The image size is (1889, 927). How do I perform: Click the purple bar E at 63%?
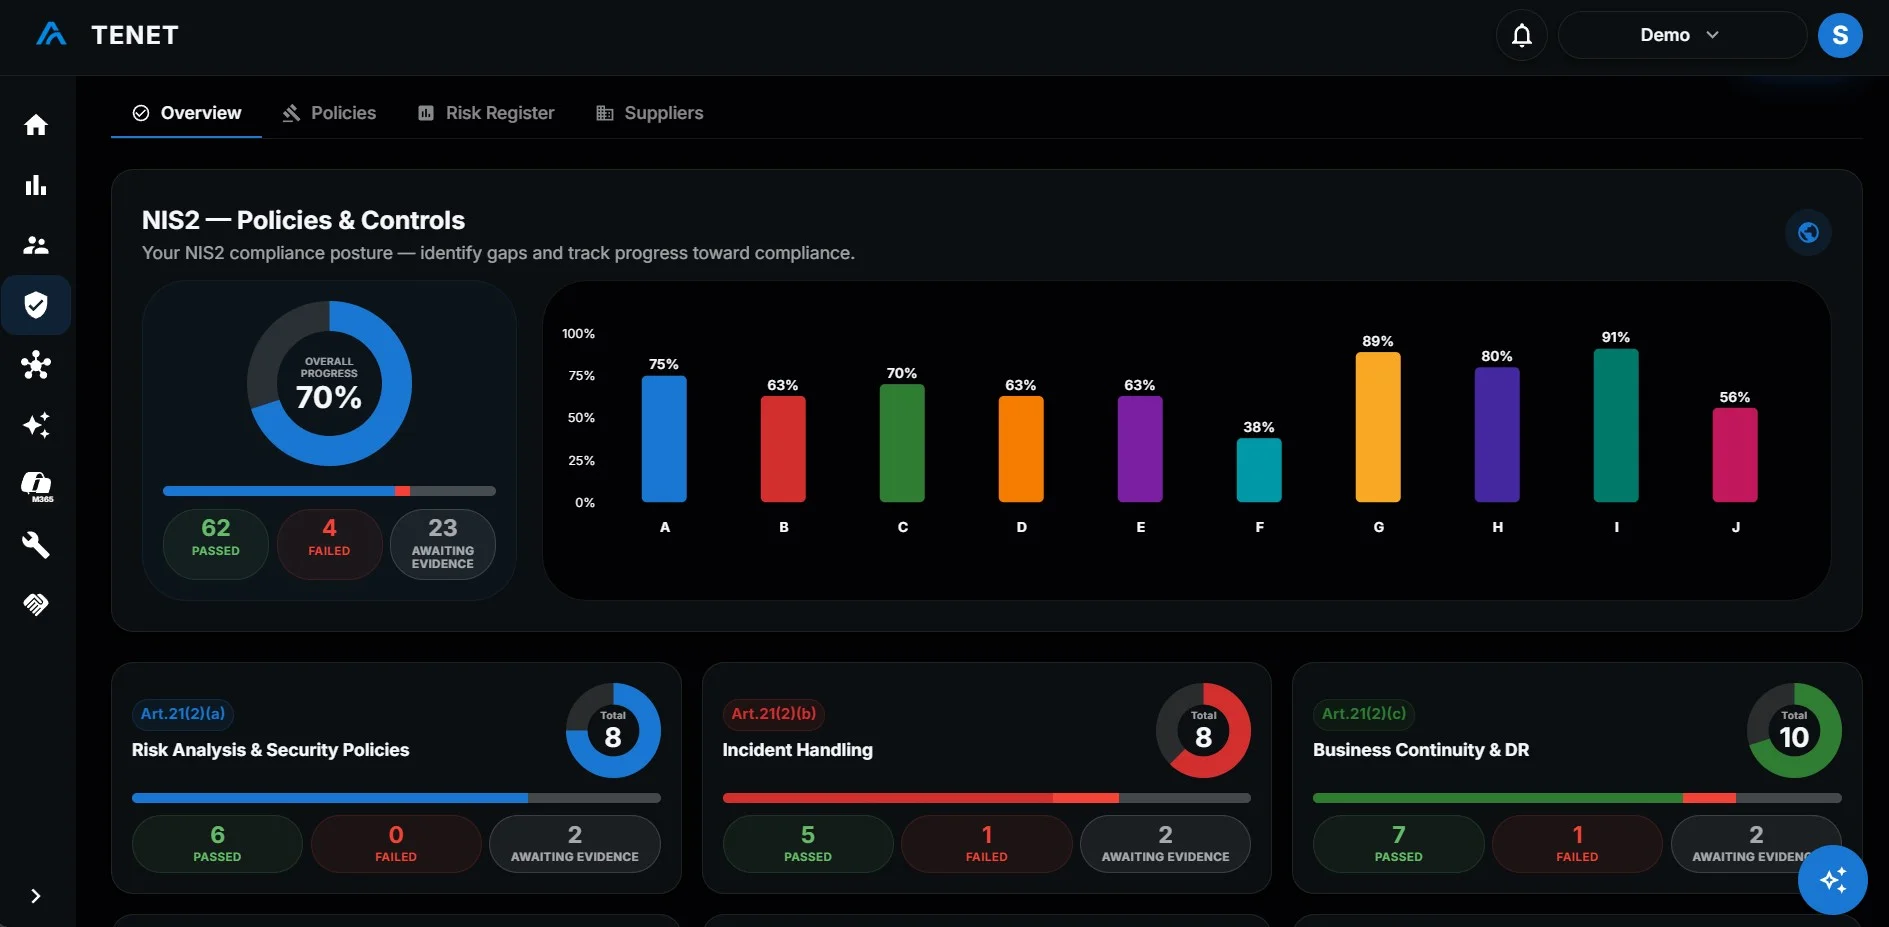(x=1140, y=449)
